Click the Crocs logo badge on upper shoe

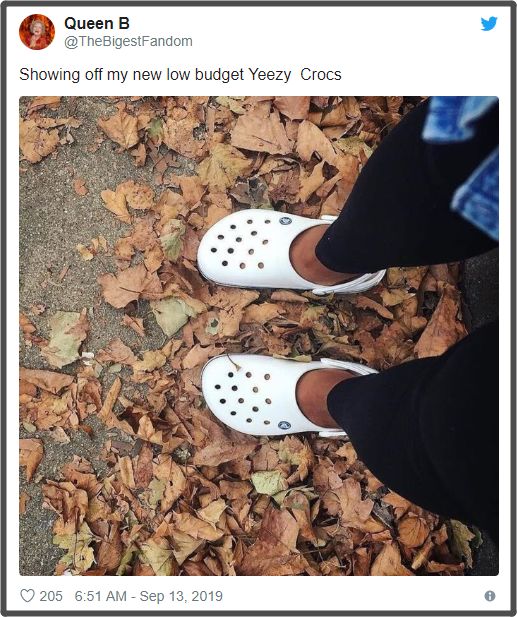click(x=286, y=221)
